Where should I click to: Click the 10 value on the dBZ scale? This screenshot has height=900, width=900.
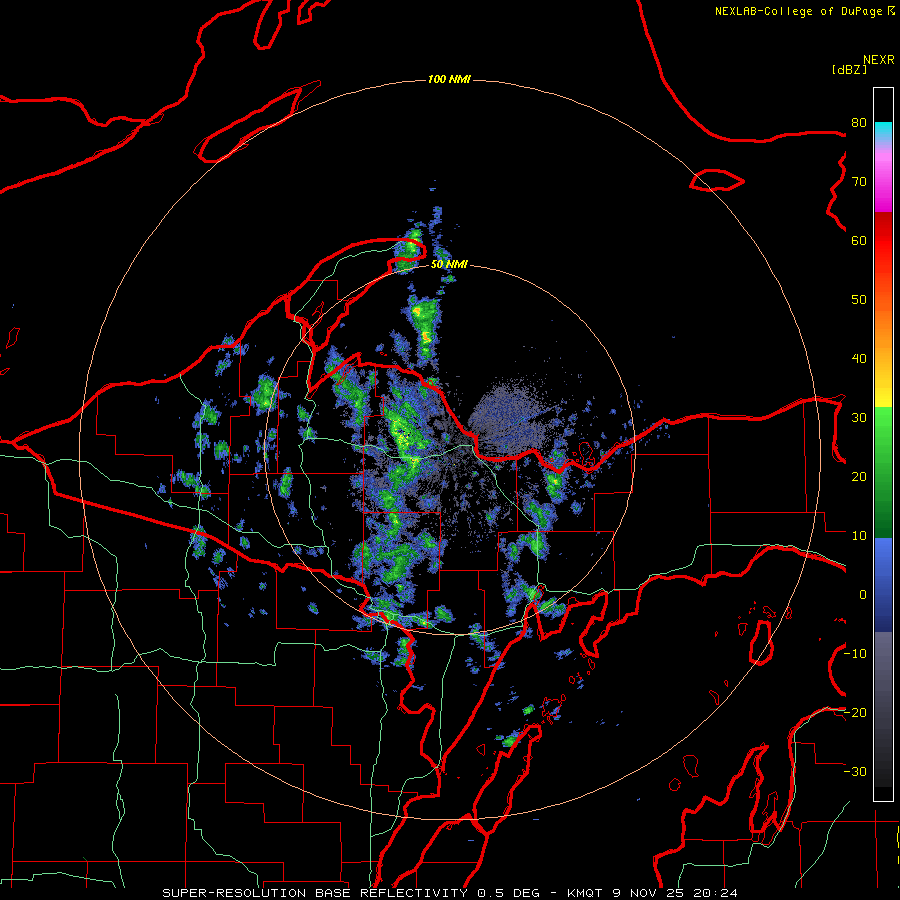[859, 536]
